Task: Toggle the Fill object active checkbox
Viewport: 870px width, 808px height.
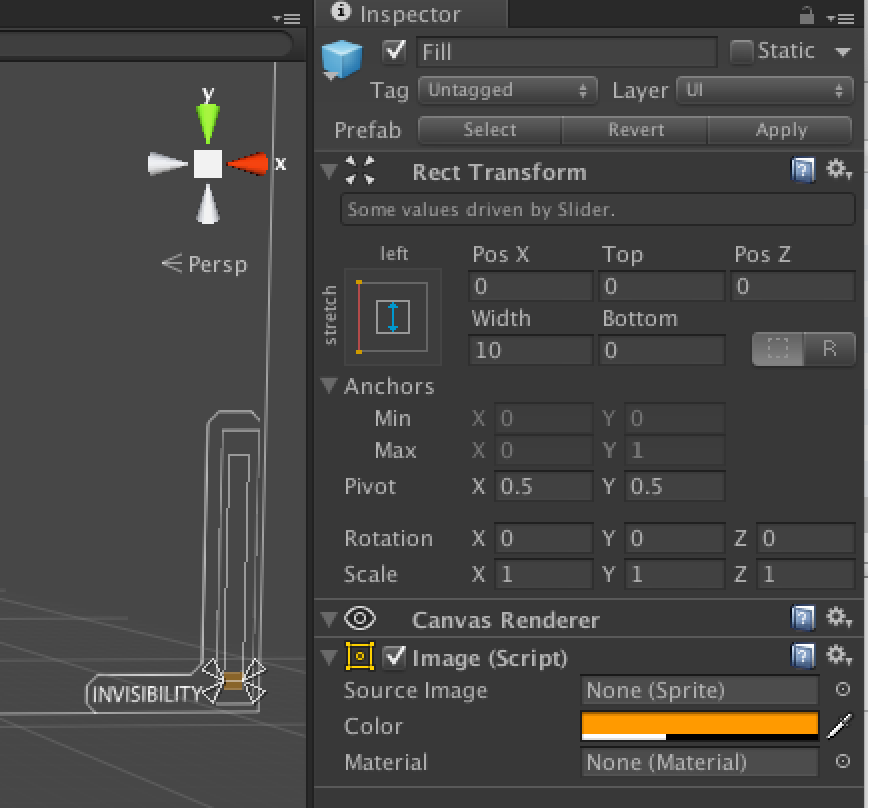Action: [395, 51]
